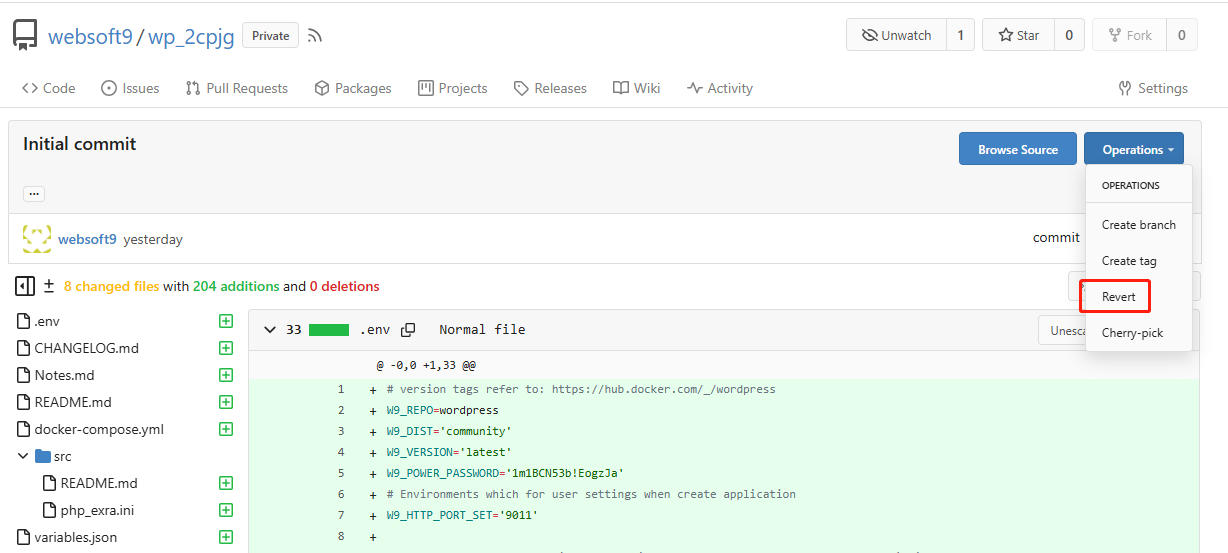Click the repository book icon at top left
The image size is (1228, 553).
pyautogui.click(x=25, y=36)
